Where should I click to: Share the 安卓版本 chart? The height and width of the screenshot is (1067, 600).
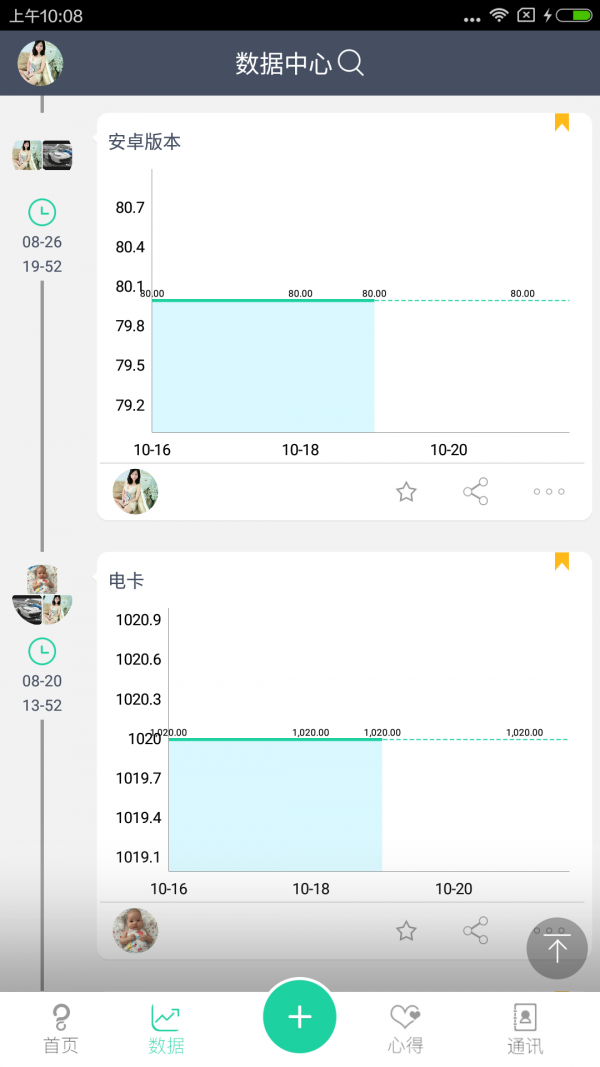coord(476,491)
